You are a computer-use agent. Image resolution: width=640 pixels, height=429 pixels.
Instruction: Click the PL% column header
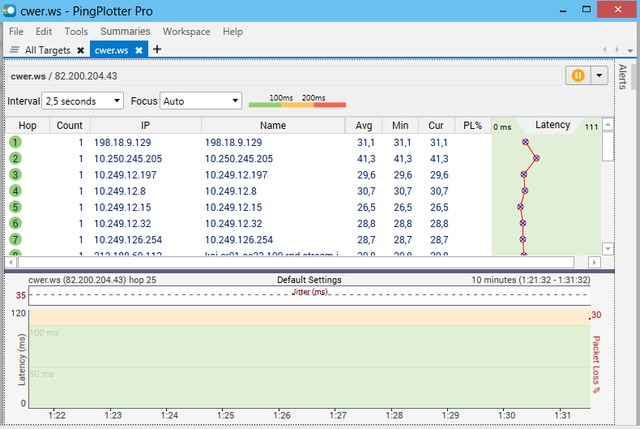click(x=473, y=125)
